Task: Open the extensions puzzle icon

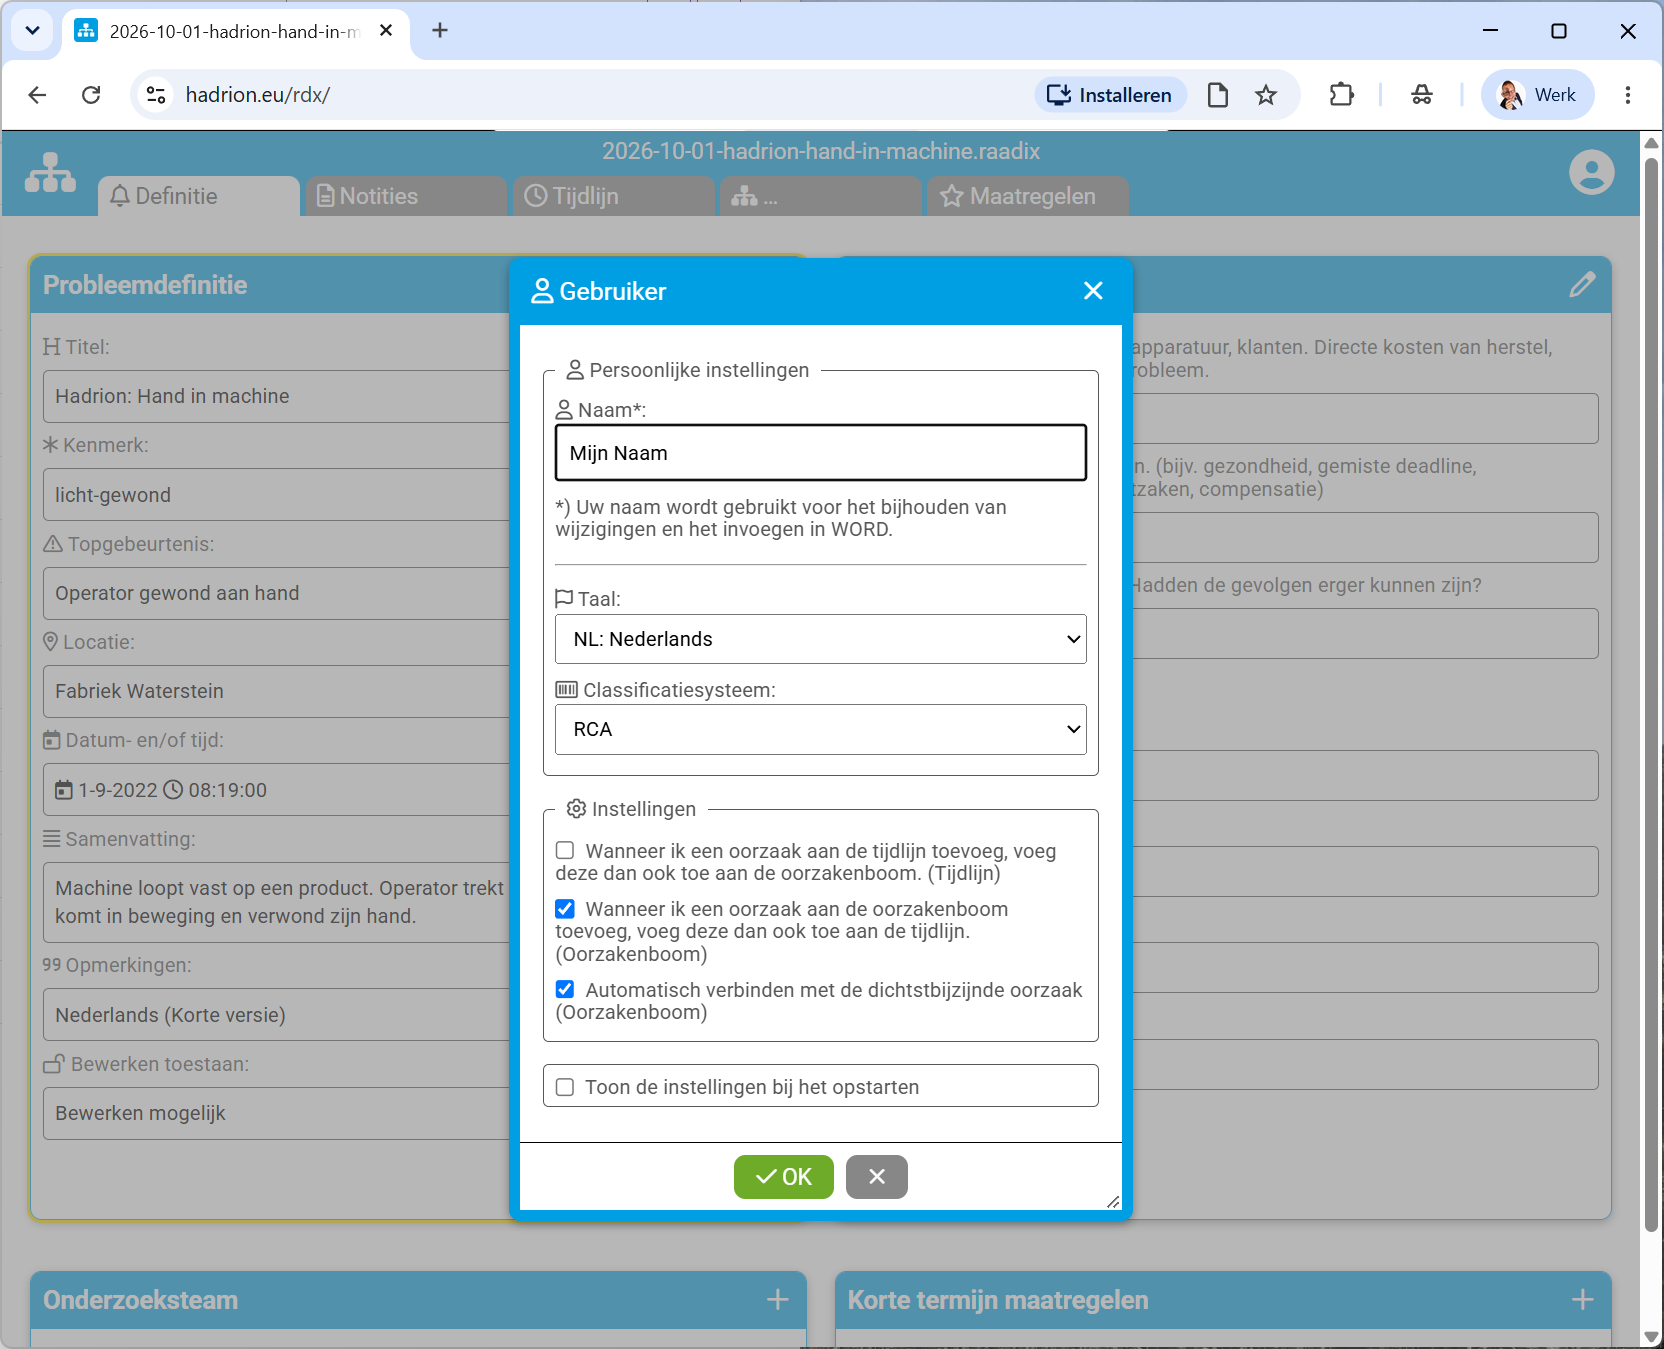Action: click(1341, 95)
